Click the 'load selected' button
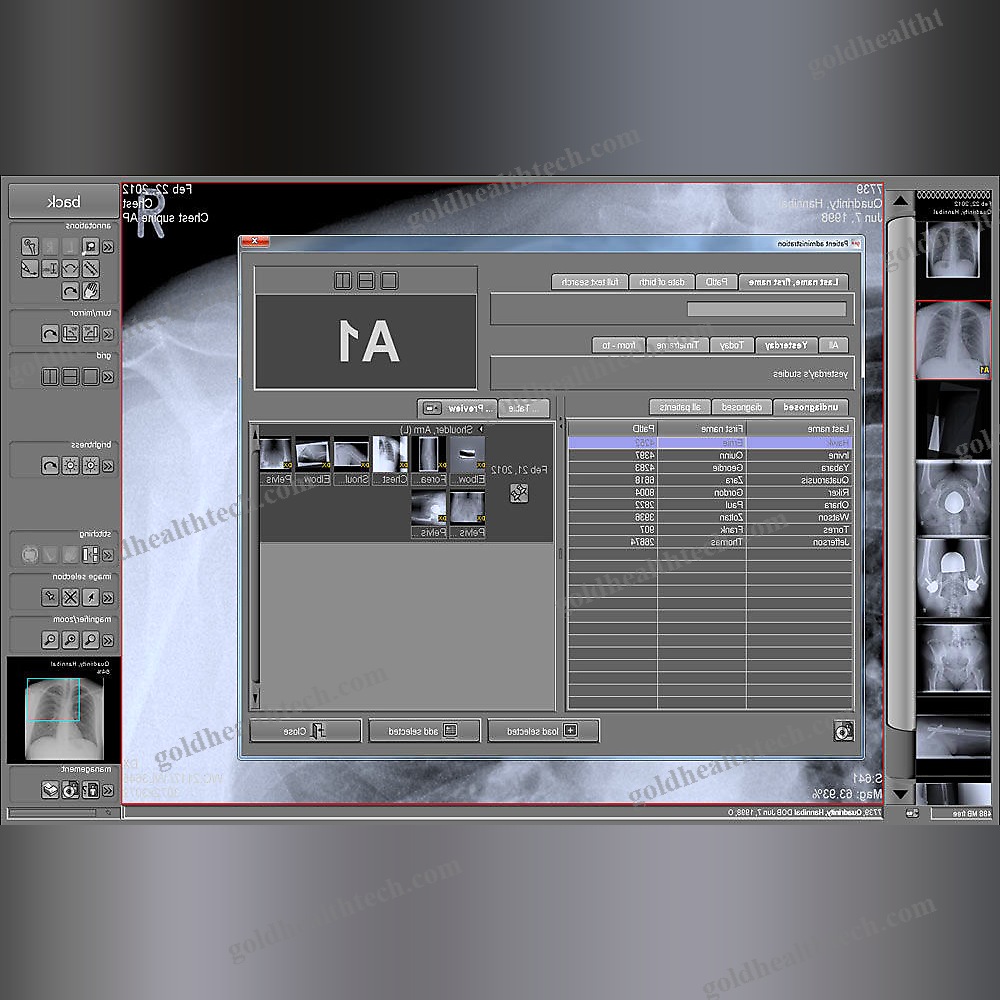 tap(543, 731)
